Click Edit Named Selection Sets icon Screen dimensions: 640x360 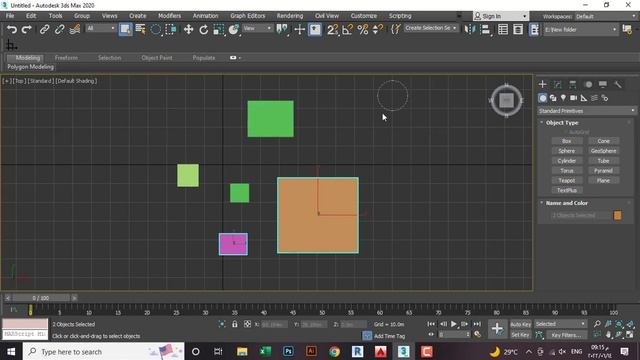(396, 29)
